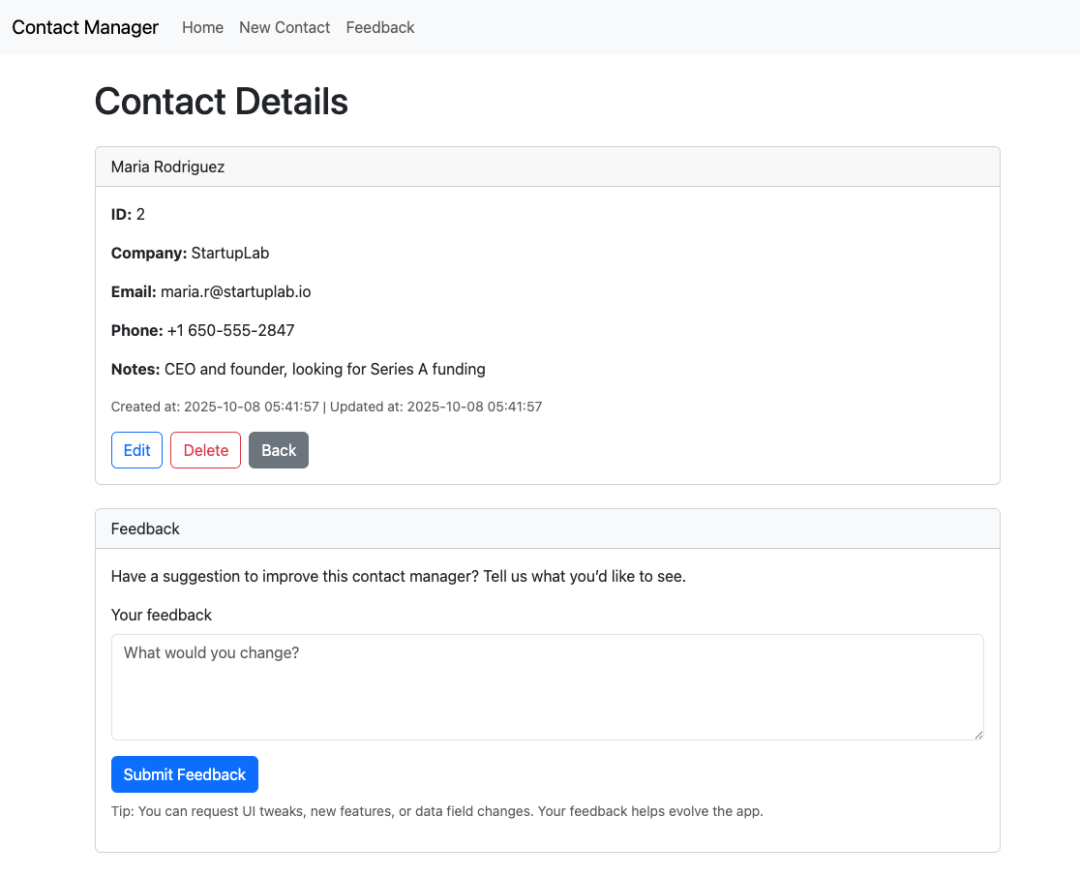Click the email address maria.r@startuplab.io

point(235,292)
